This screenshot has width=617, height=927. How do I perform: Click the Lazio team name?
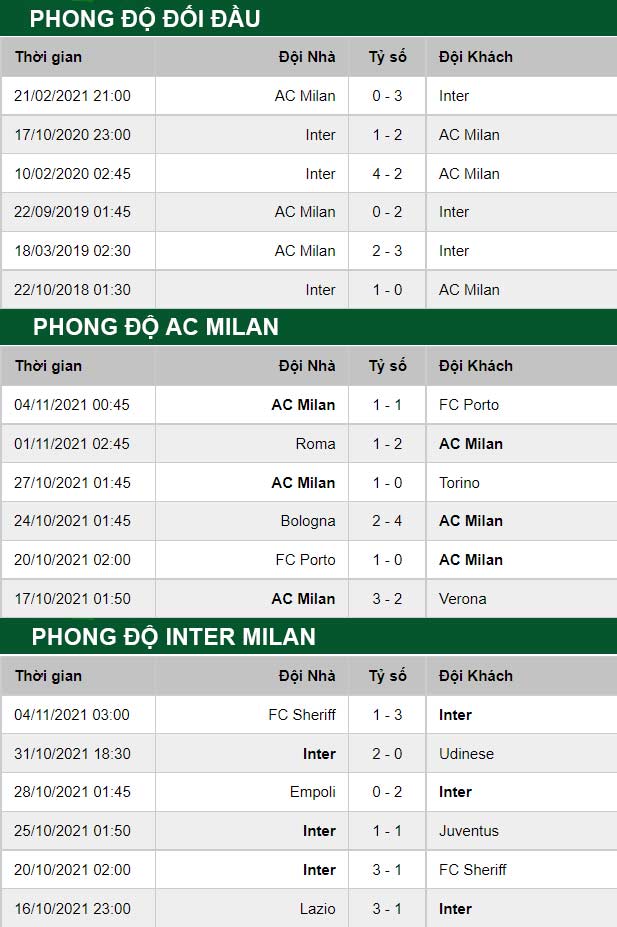(x=318, y=909)
